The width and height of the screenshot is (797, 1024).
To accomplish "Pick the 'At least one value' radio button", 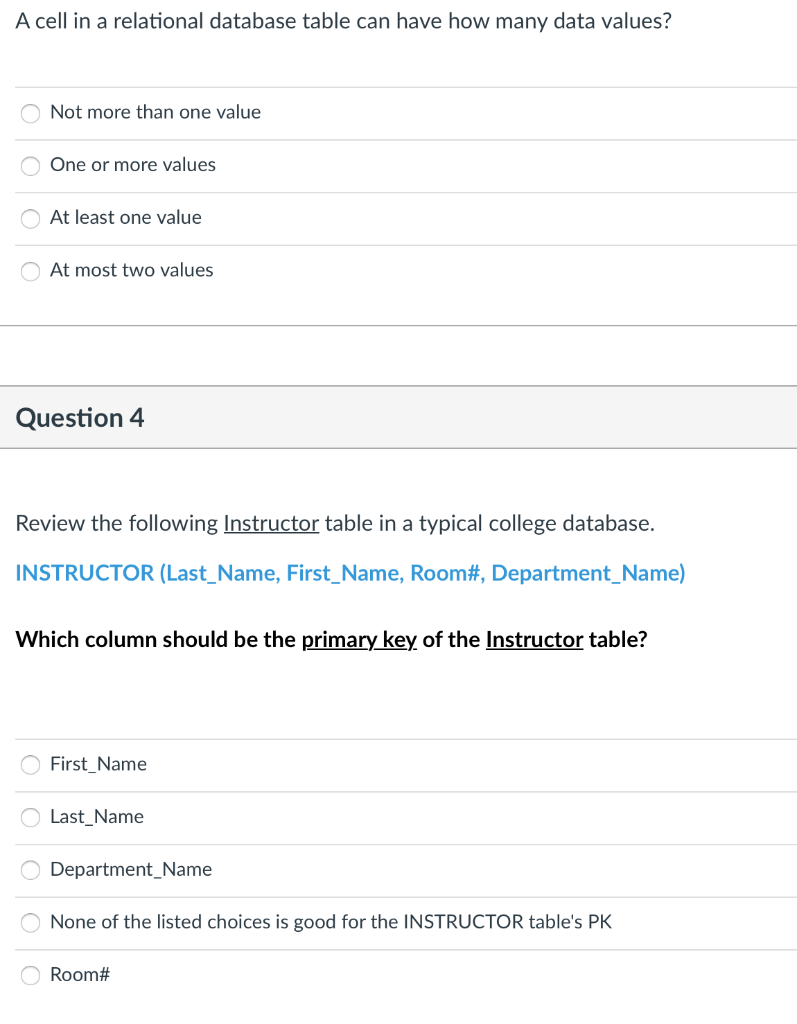I will pos(32,218).
